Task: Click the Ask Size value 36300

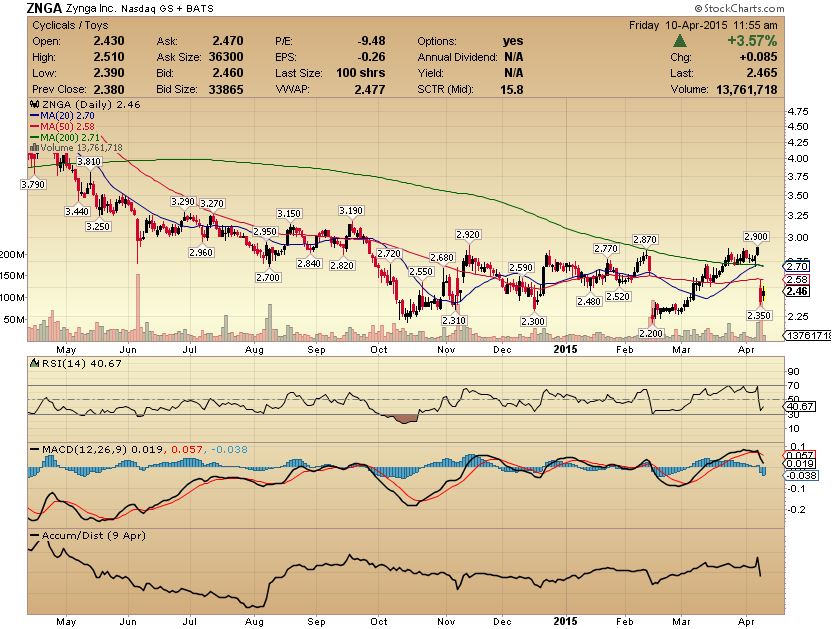Action: (226, 57)
